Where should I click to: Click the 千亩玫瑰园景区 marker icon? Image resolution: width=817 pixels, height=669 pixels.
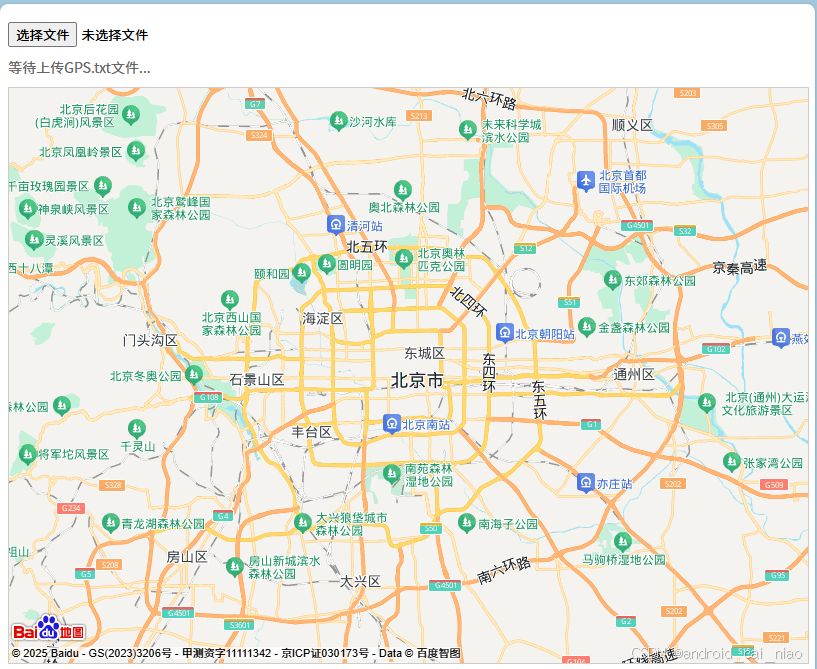103,186
